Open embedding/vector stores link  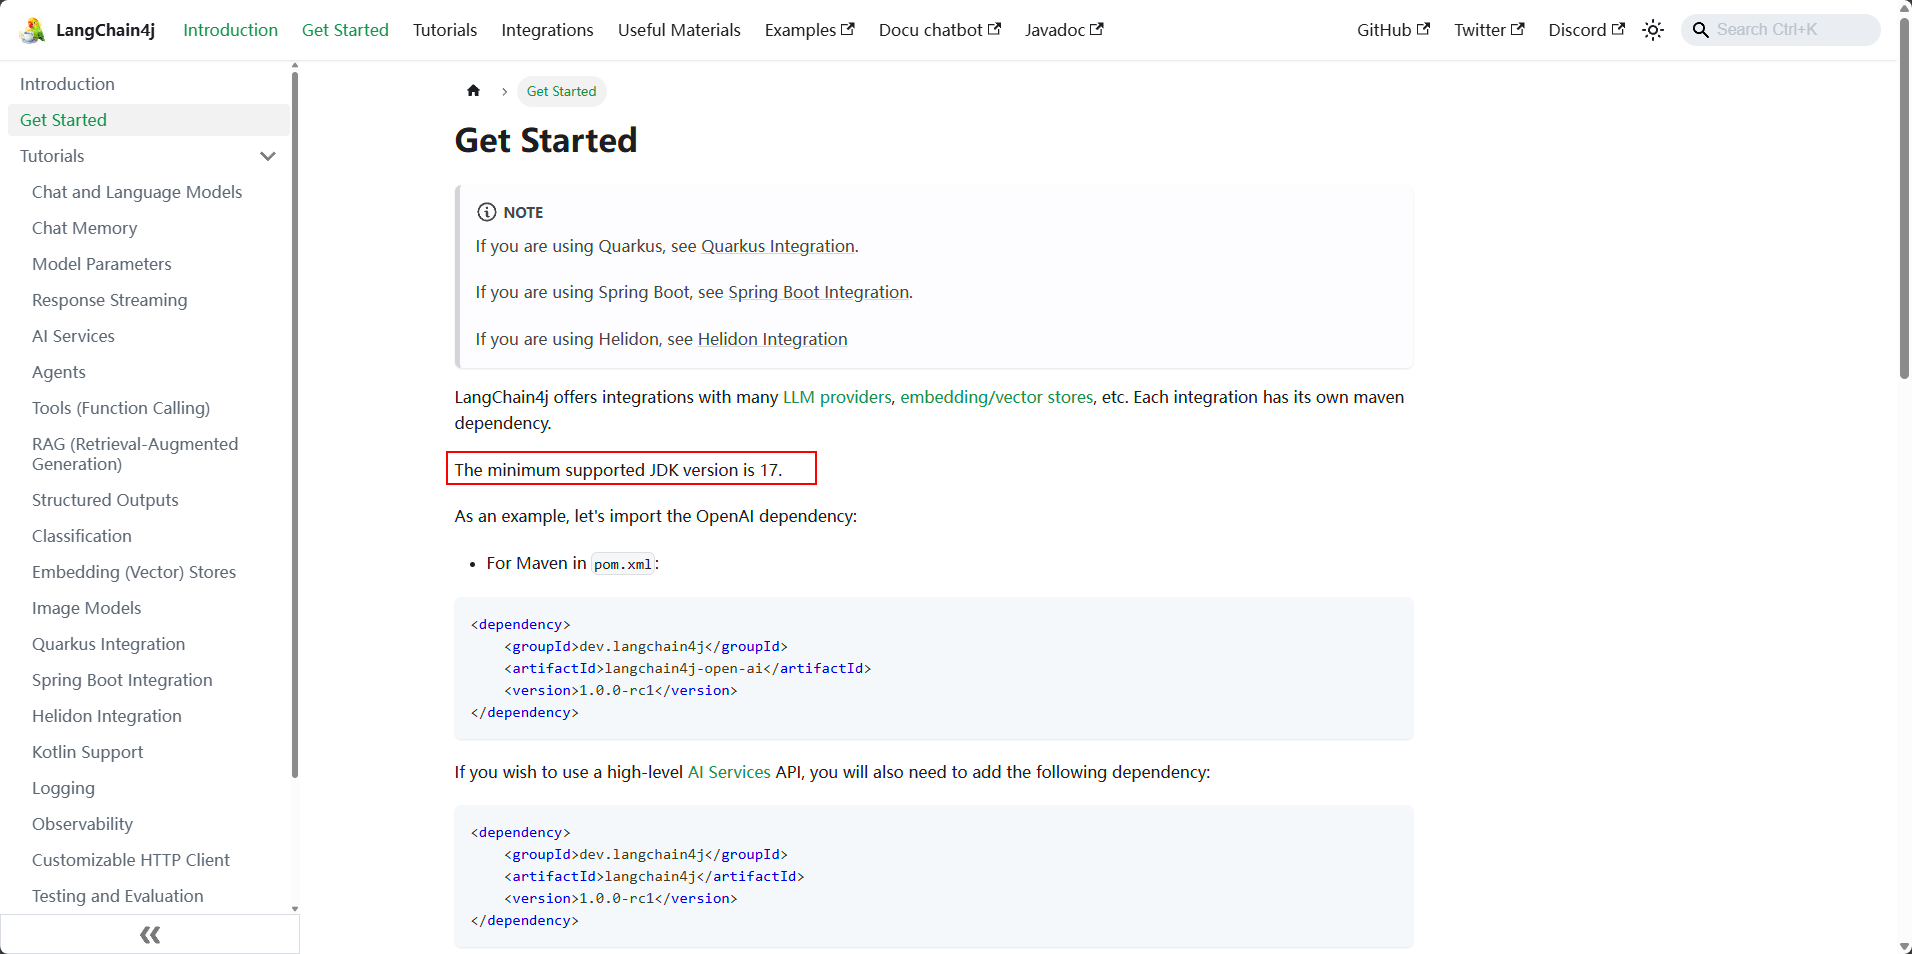click(997, 397)
